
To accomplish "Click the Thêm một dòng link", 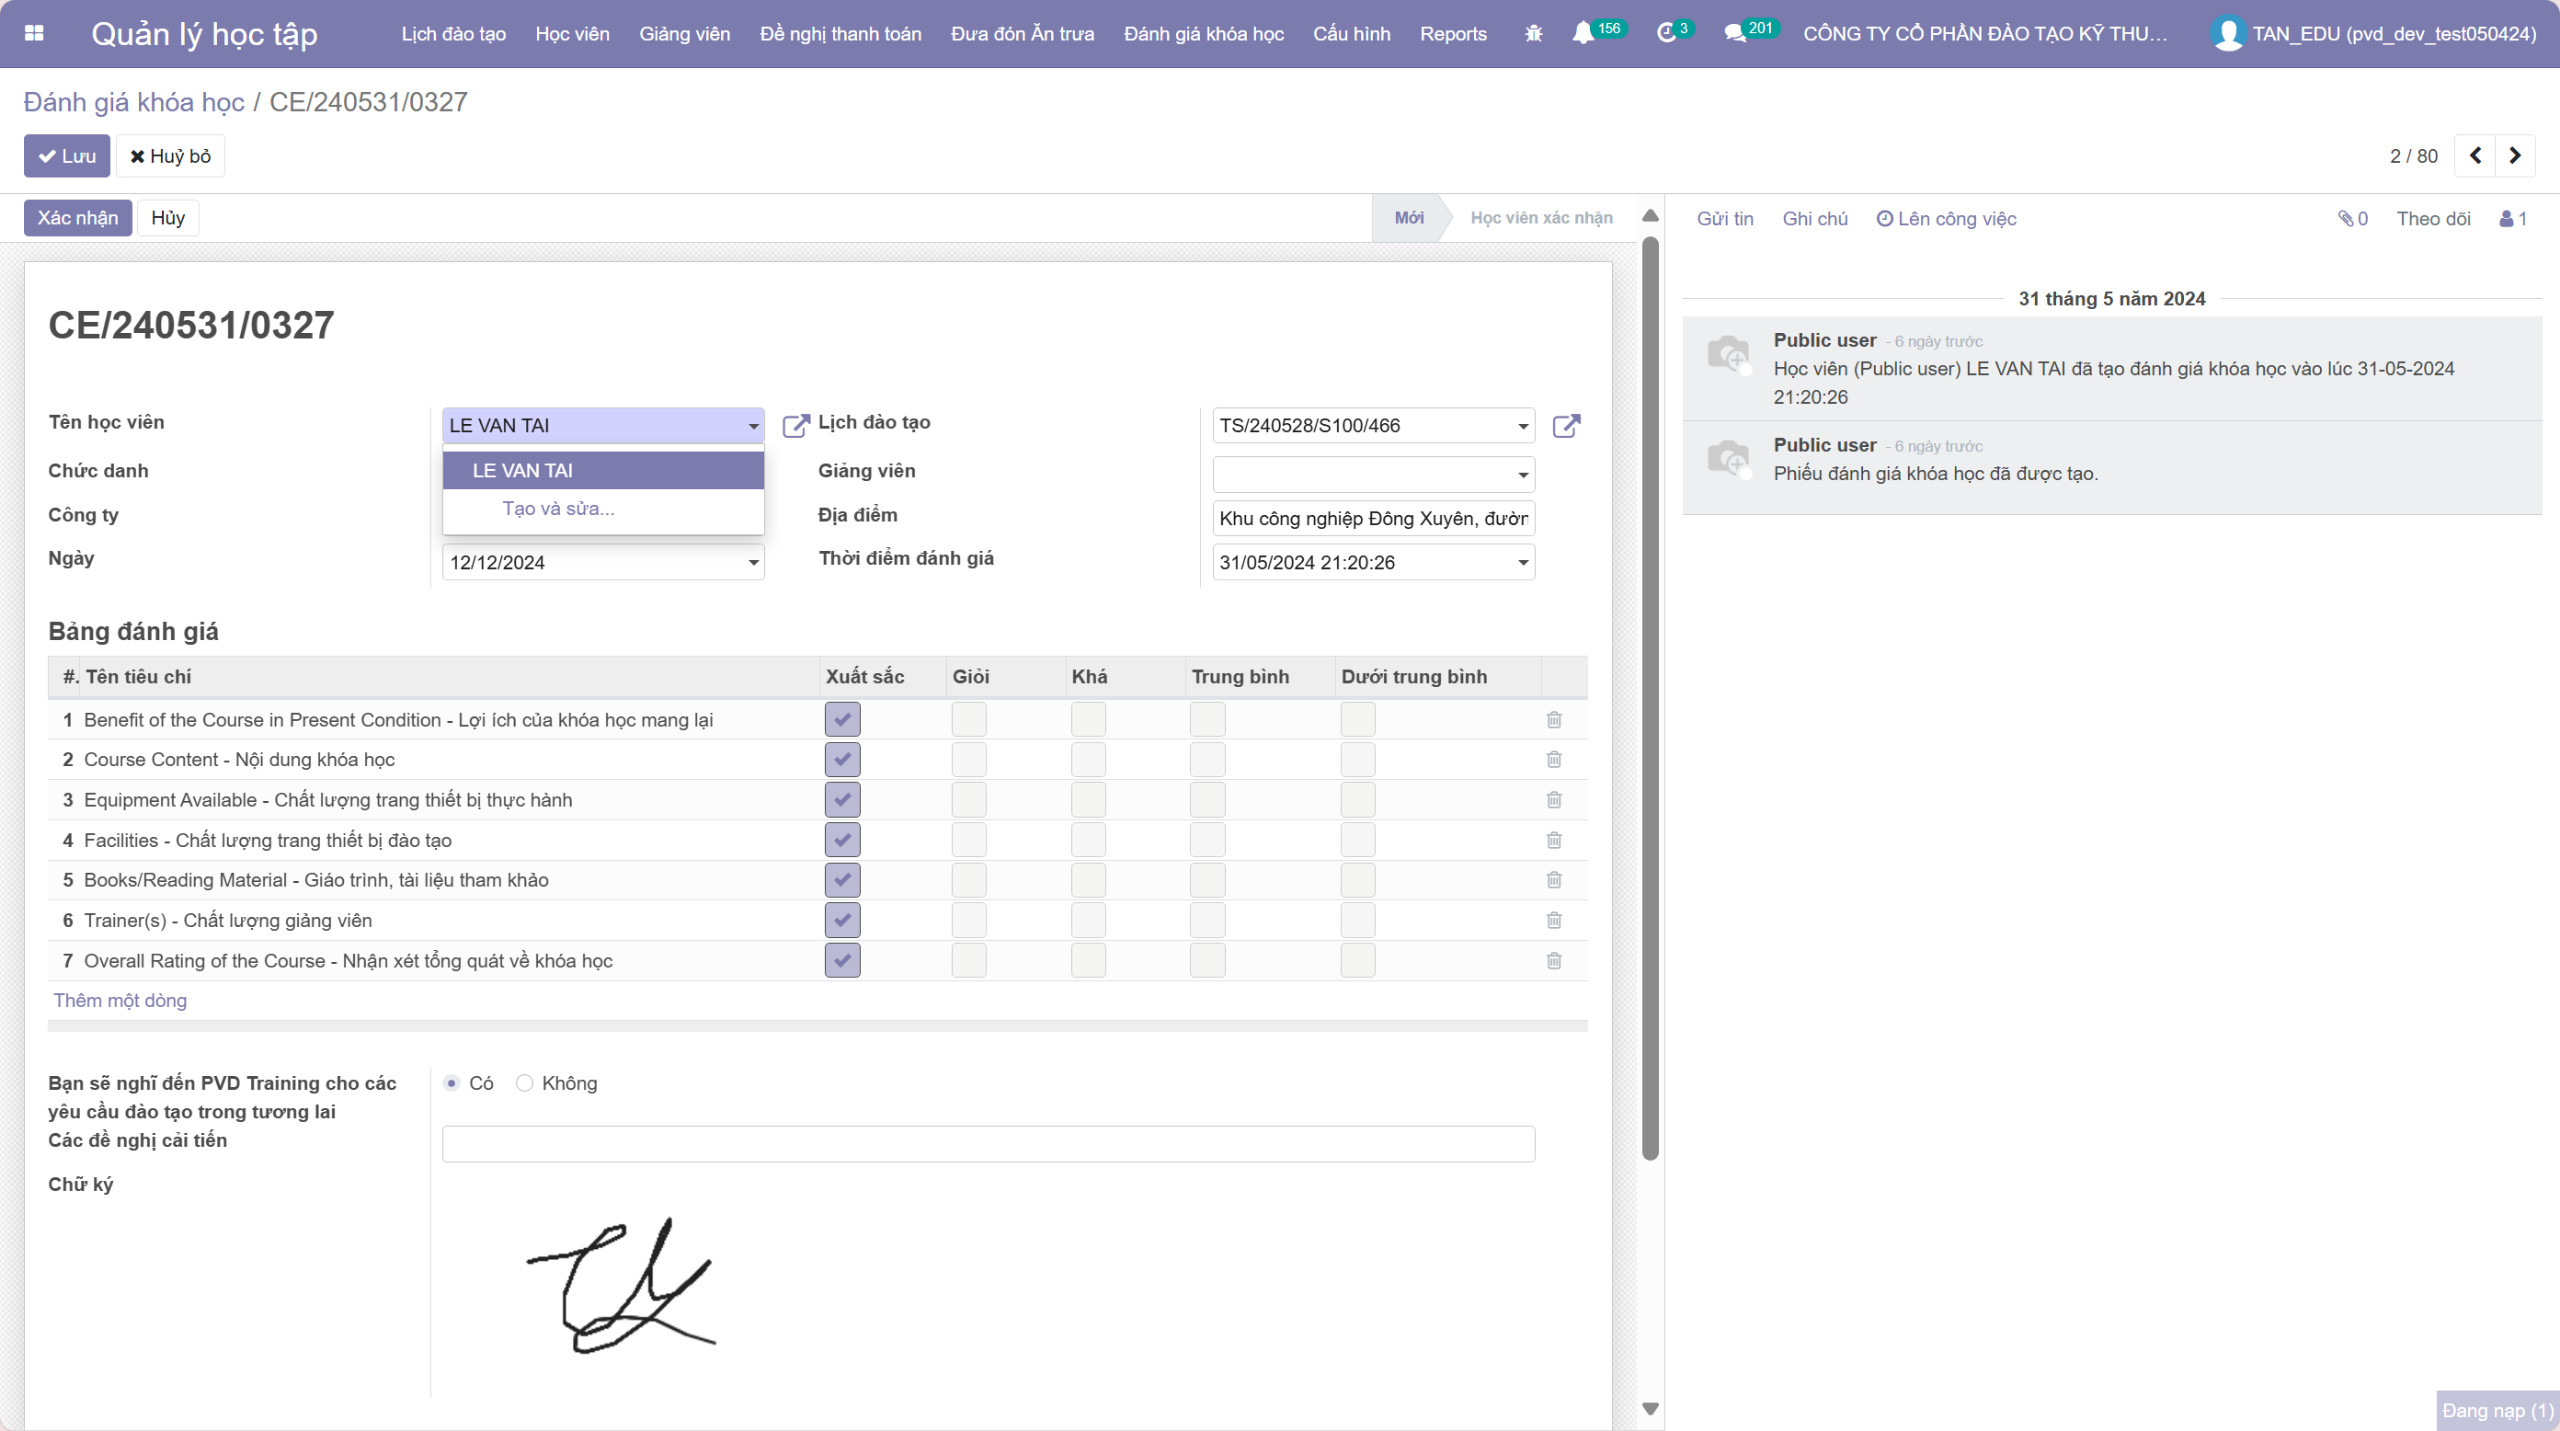I will [x=120, y=1001].
